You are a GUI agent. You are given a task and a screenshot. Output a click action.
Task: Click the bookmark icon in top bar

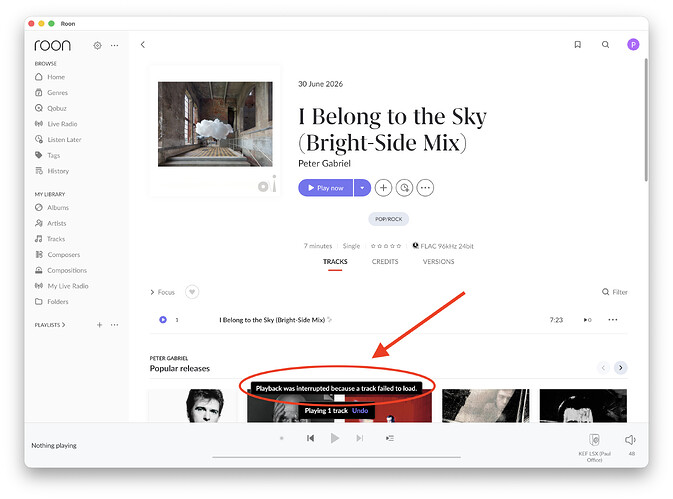578,45
